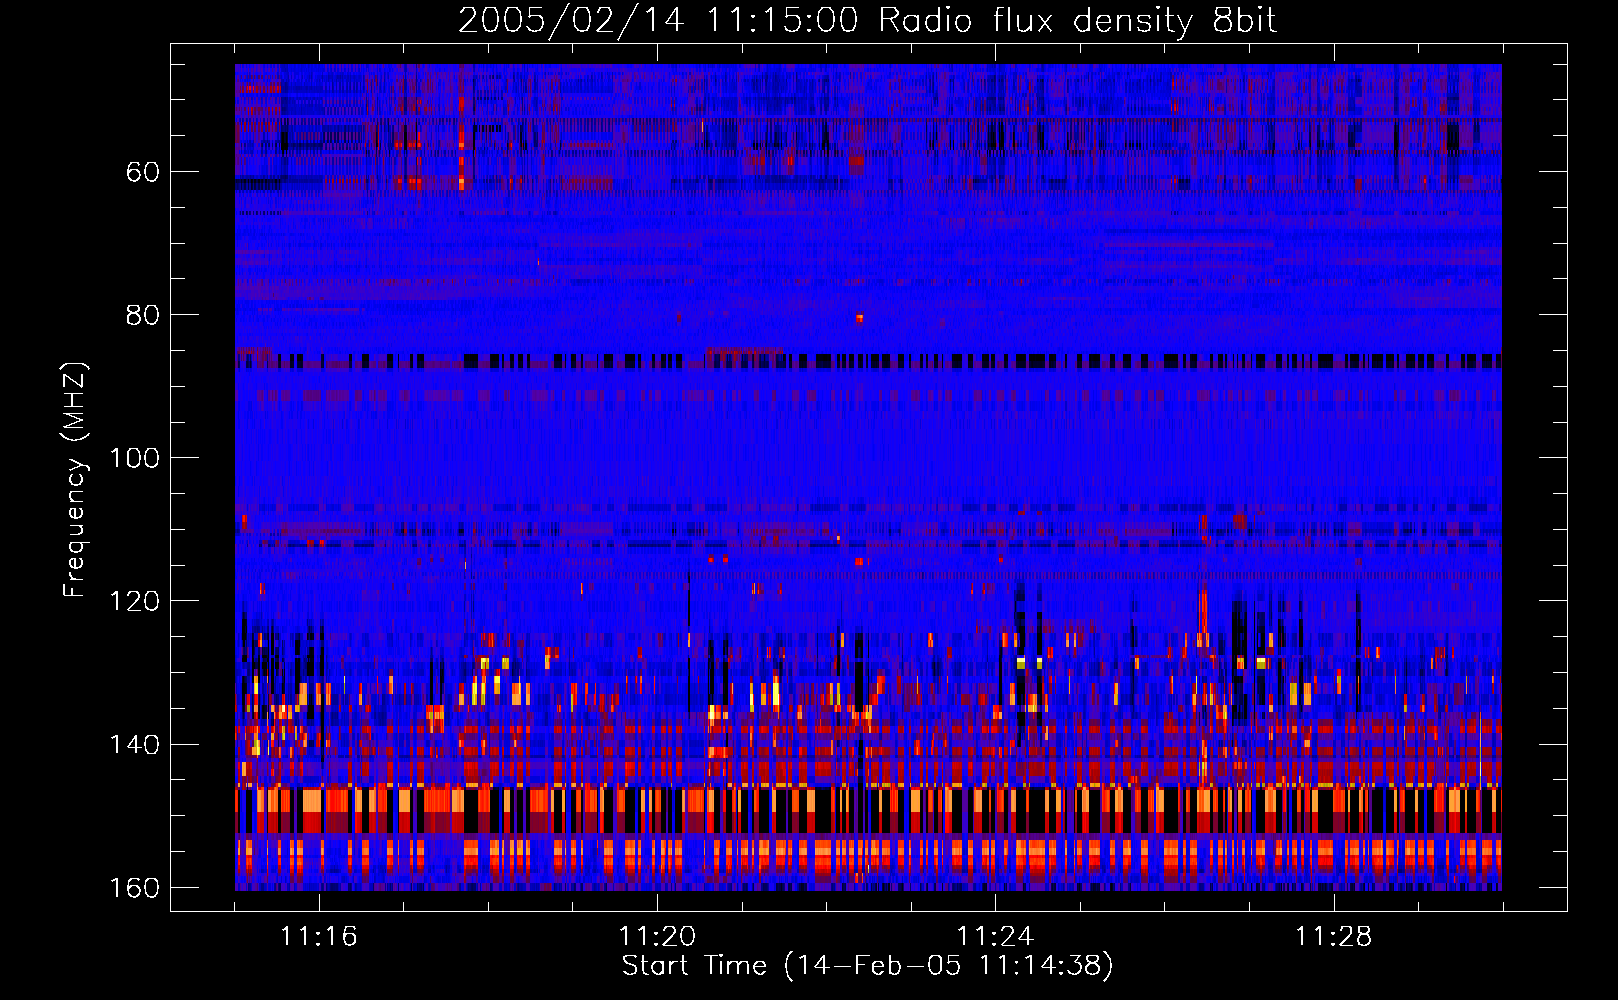
Task: Click the 11:16 time axis label
Action: [x=319, y=937]
